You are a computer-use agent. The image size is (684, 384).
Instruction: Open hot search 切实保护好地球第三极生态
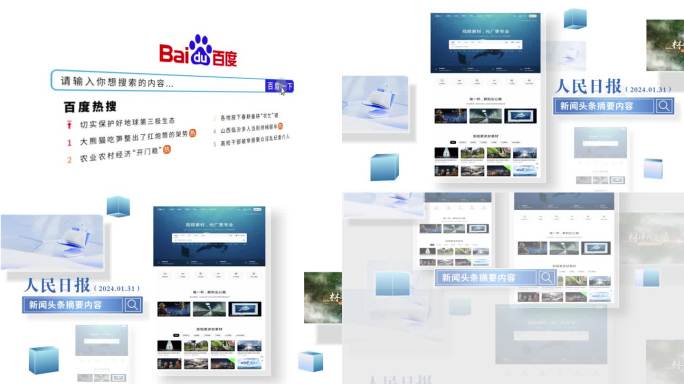(x=127, y=123)
